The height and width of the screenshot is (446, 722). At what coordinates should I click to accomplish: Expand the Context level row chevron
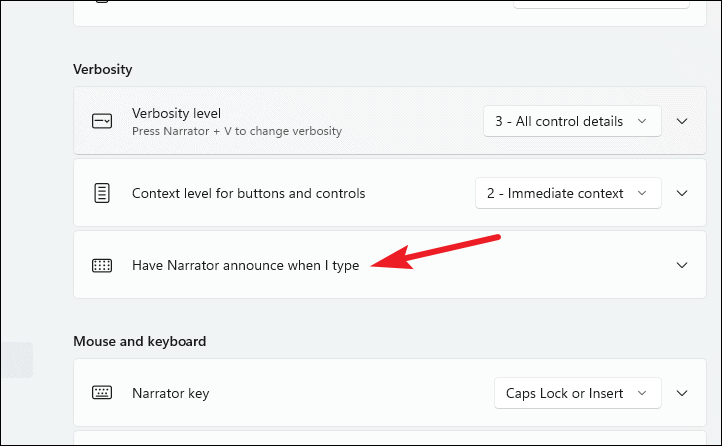(682, 193)
